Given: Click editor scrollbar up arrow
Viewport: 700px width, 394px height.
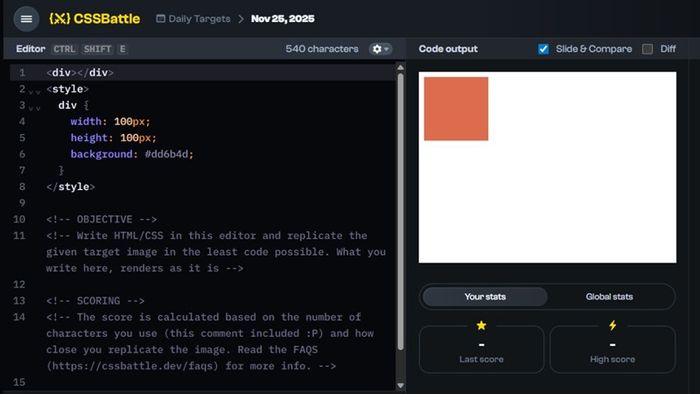Looking at the screenshot, I should (x=400, y=67).
